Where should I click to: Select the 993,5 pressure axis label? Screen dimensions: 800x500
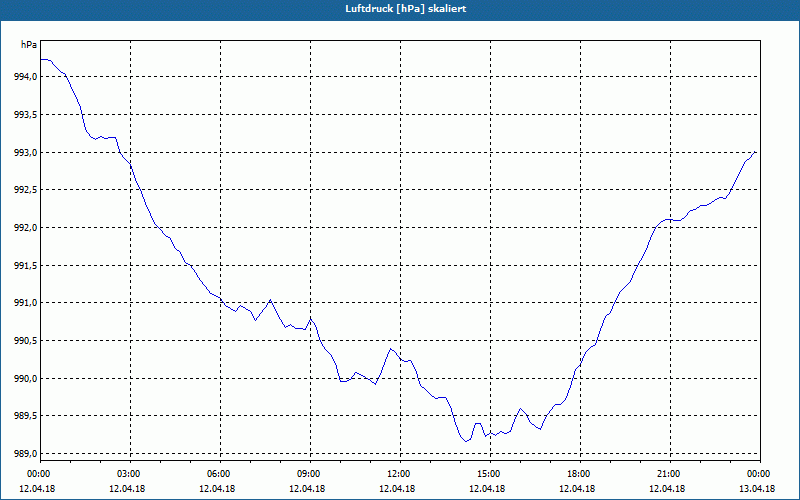(x=24, y=115)
